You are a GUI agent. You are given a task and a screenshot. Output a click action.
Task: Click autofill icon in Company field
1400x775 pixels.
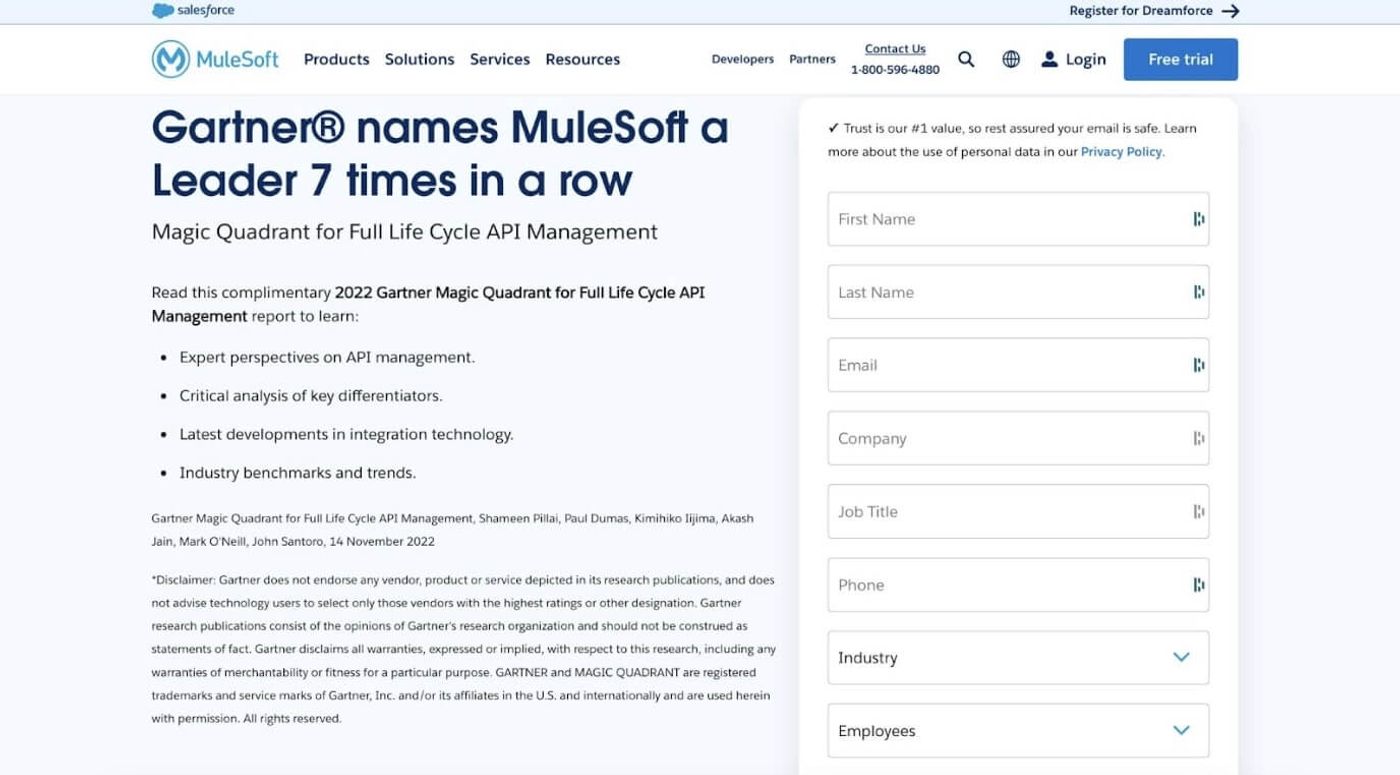(x=1198, y=438)
